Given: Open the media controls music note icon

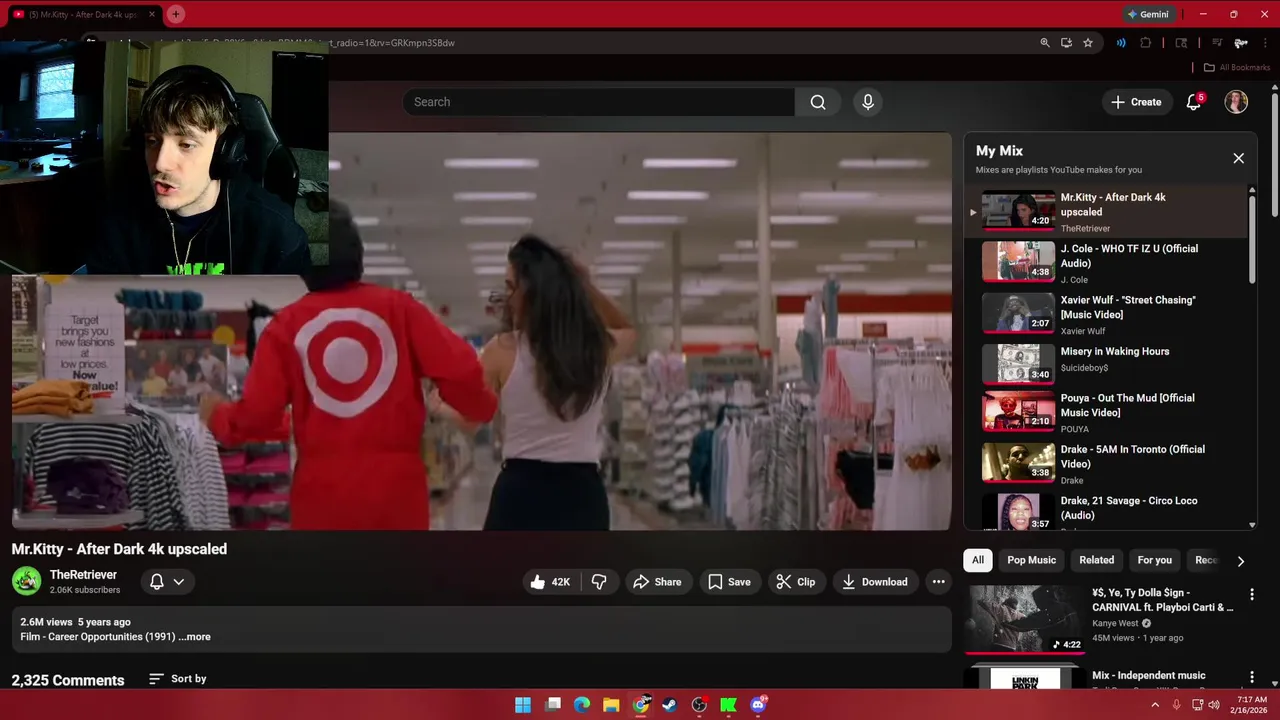Looking at the screenshot, I should click(x=1217, y=43).
